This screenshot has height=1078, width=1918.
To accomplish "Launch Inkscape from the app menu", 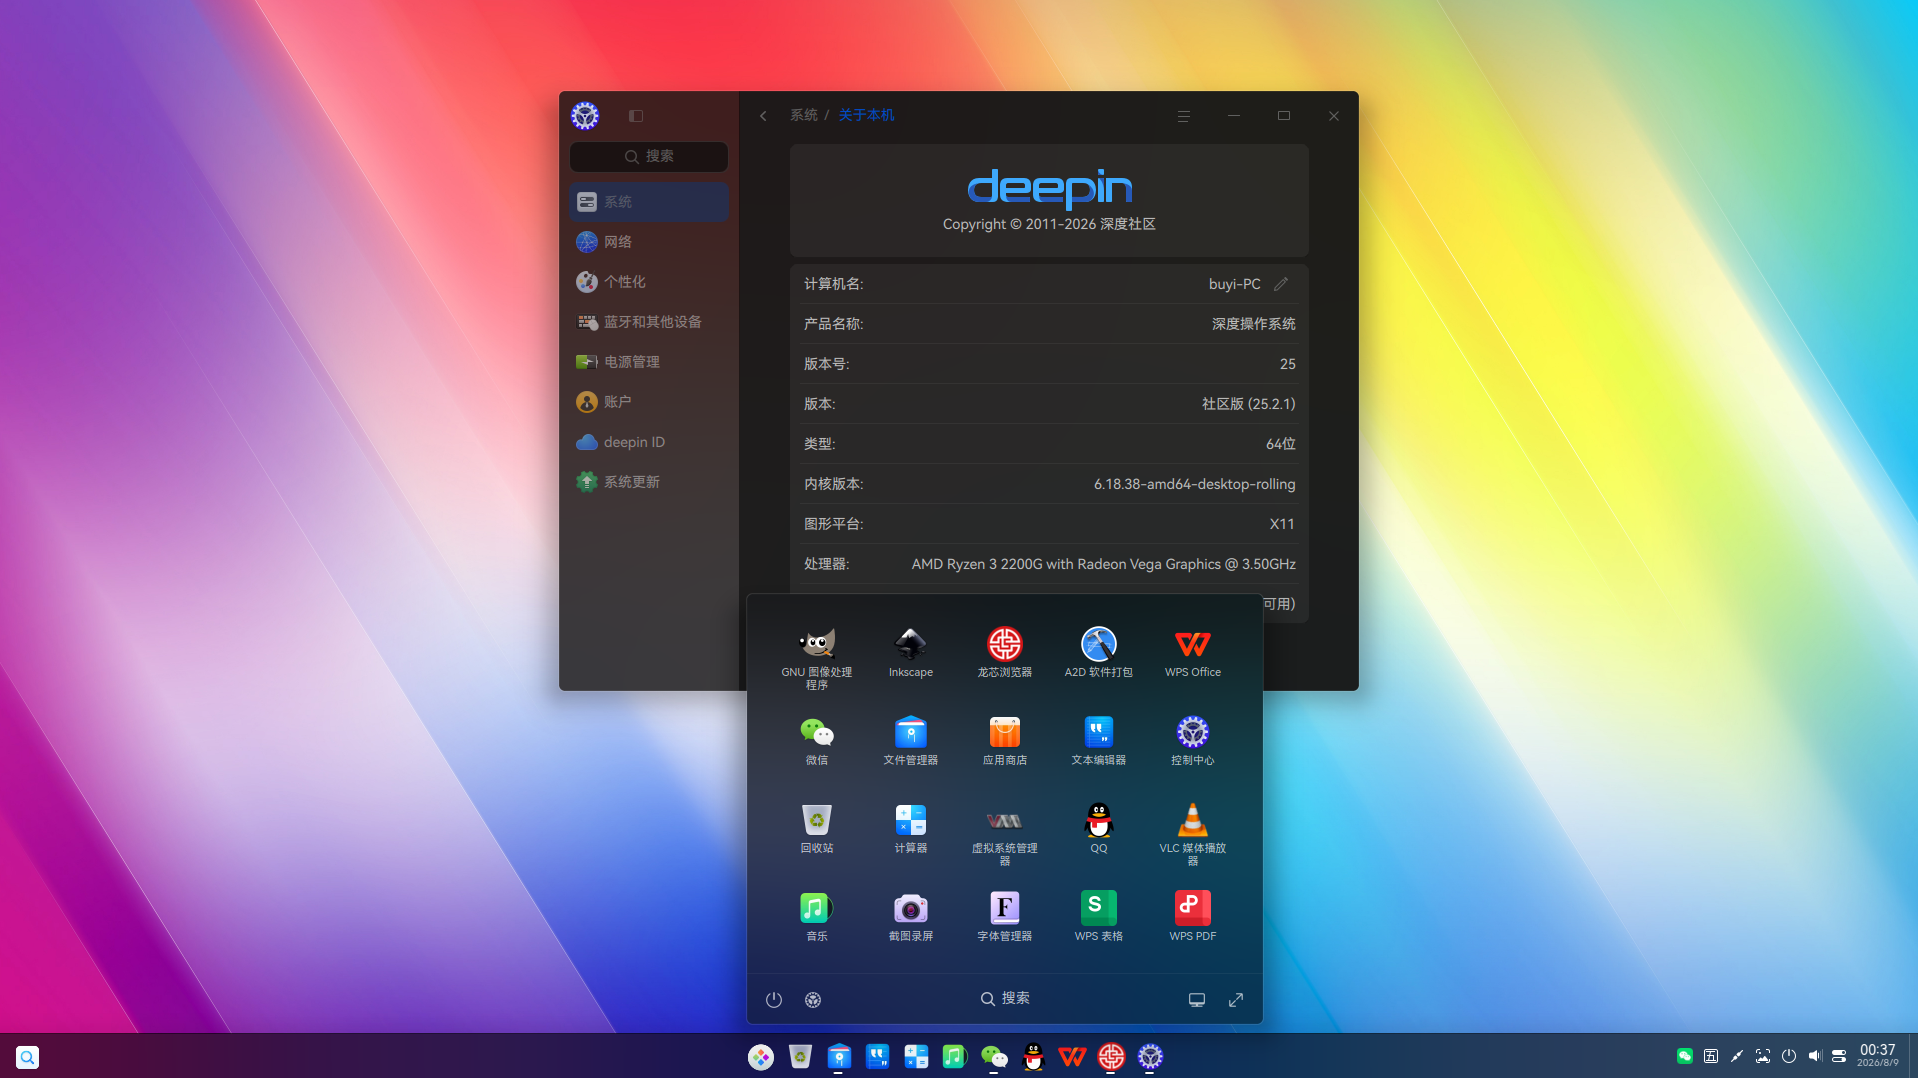I will (910, 652).
